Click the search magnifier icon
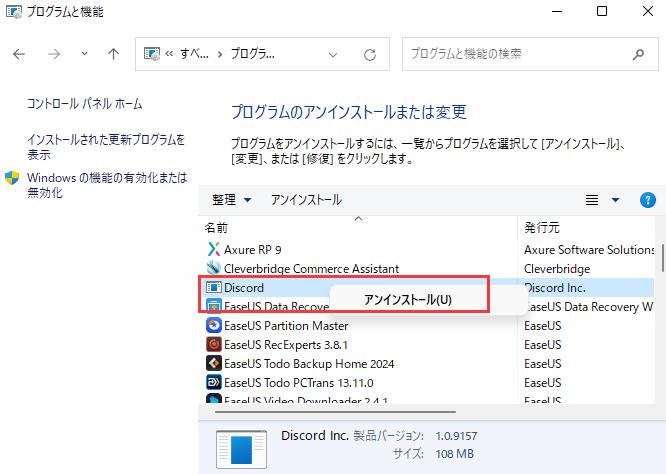This screenshot has height=474, width=666. [x=638, y=54]
